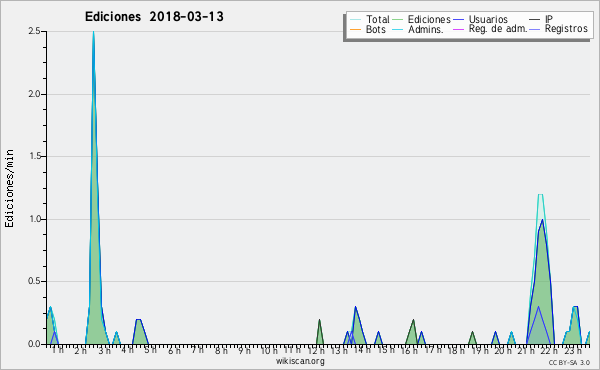The image size is (600, 370).
Task: Select the 'Ediciones' legend entry
Action: pos(429,19)
